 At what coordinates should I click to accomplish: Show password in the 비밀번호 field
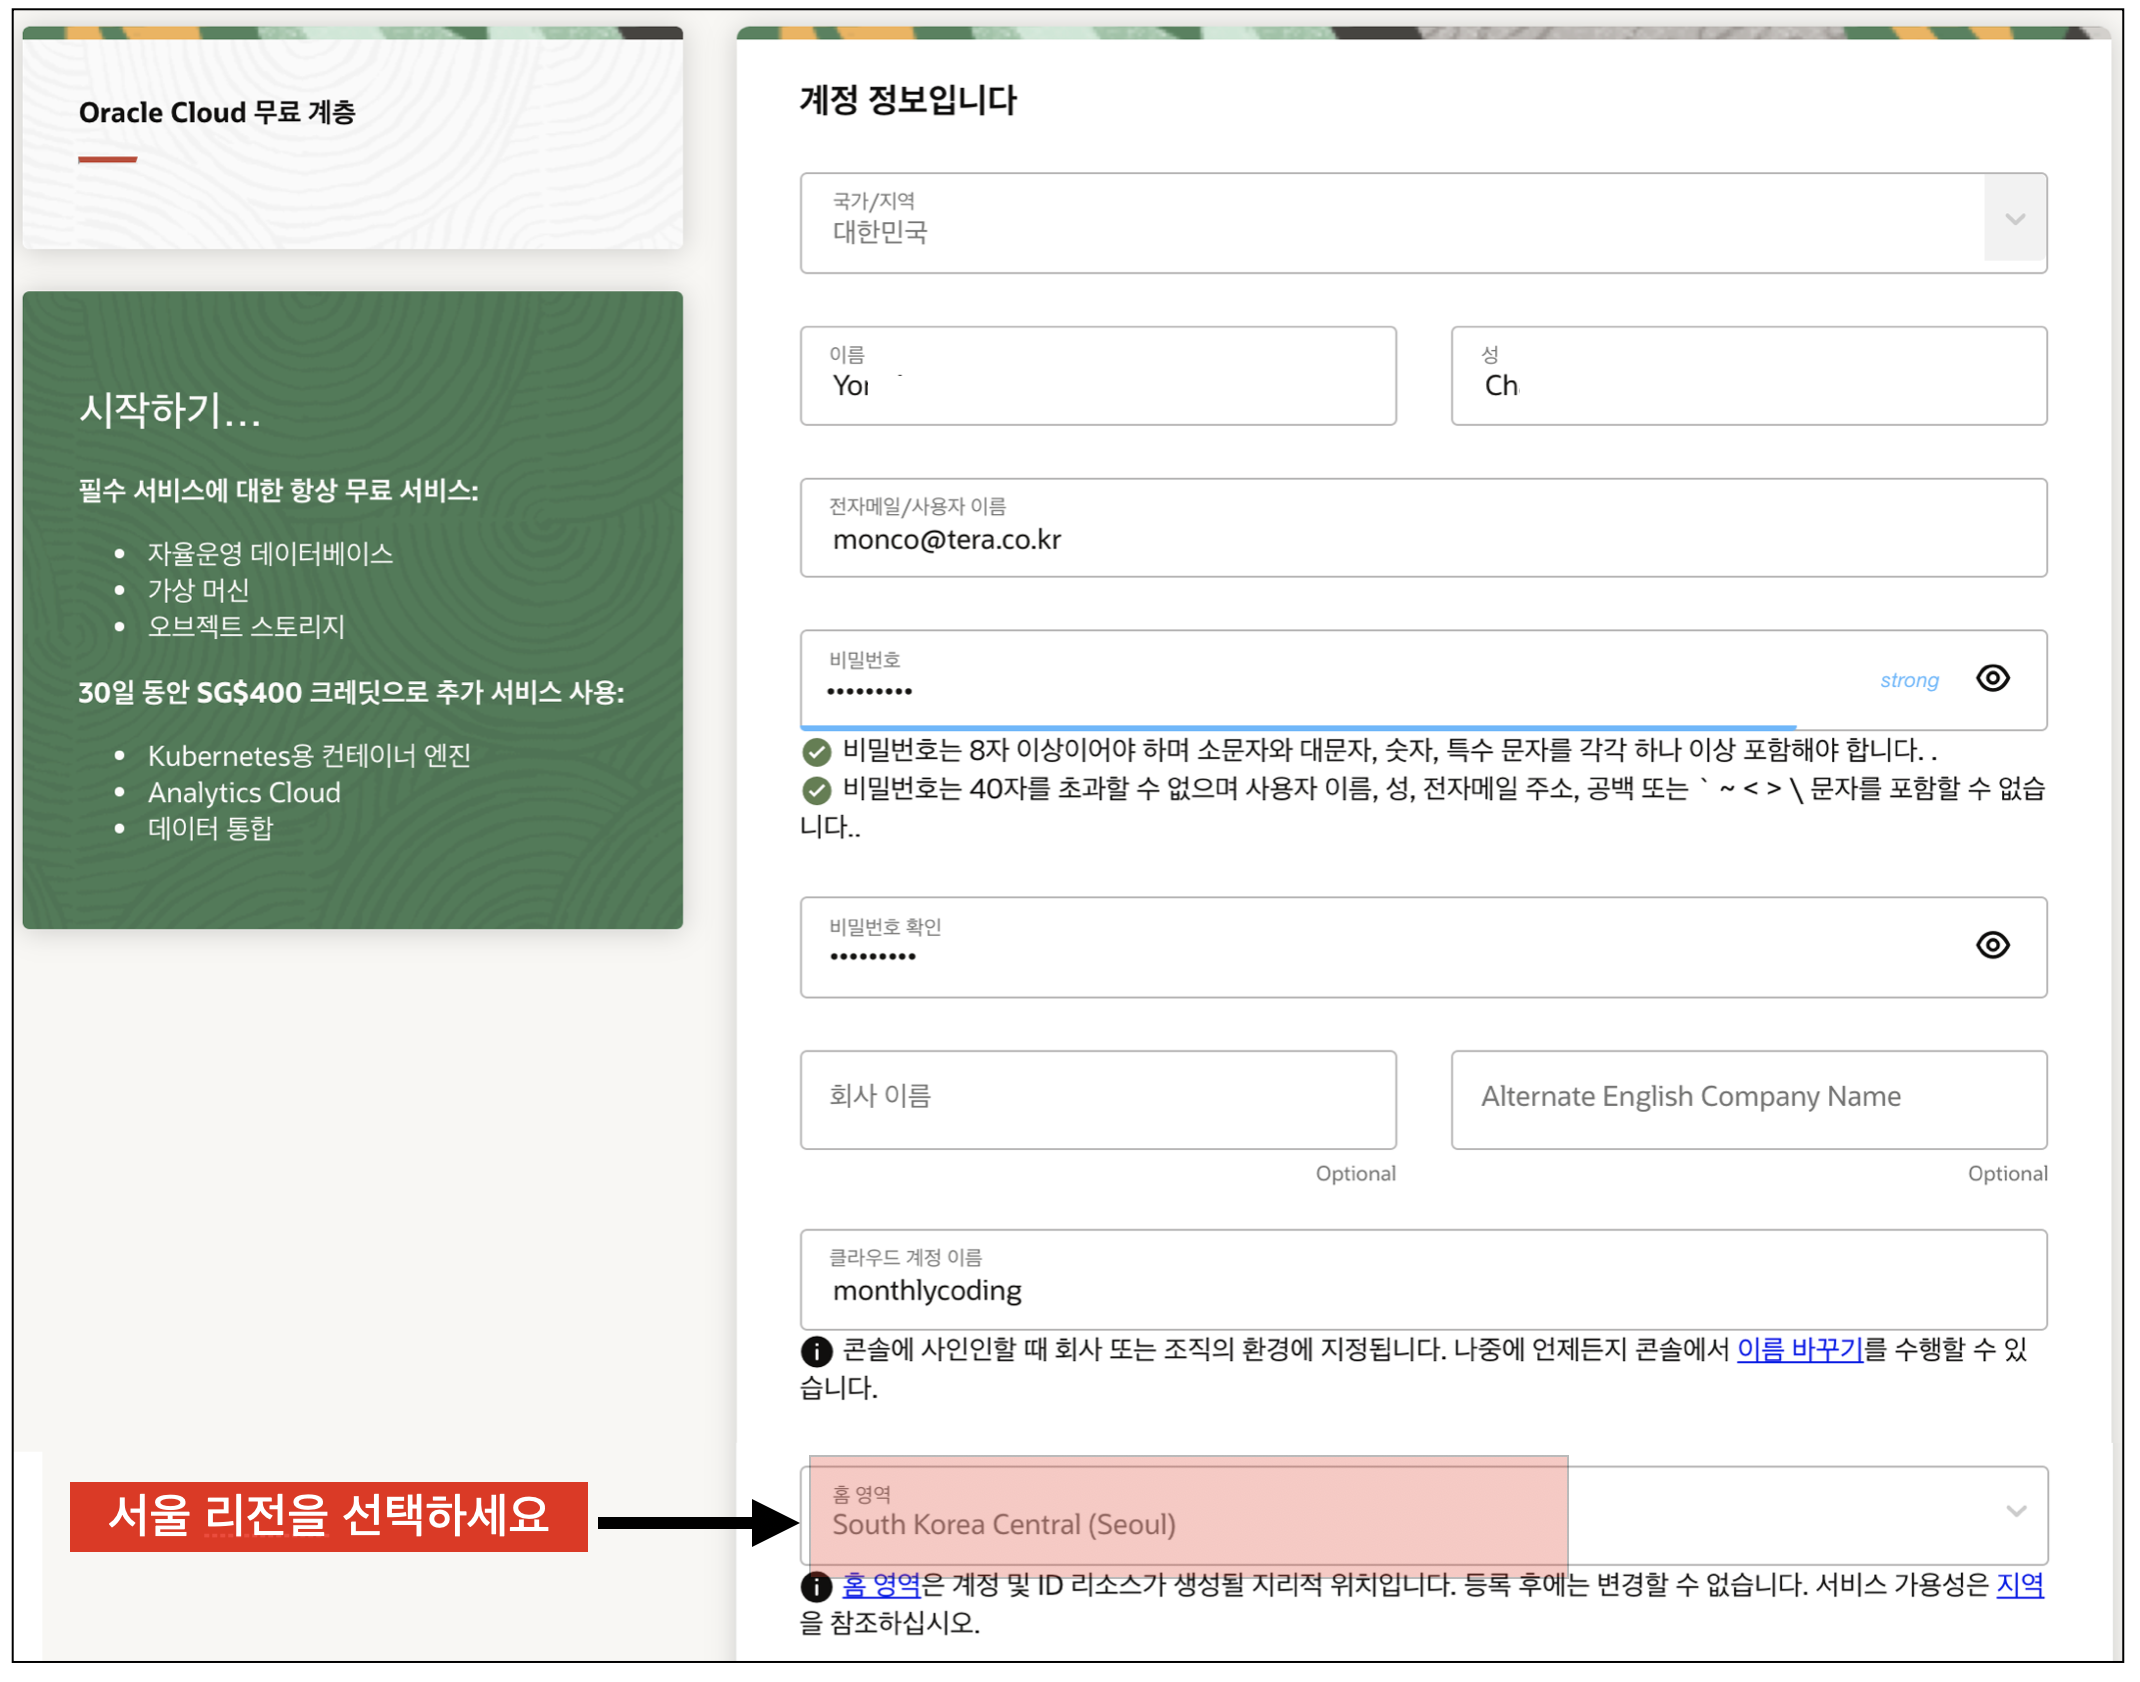pyautogui.click(x=1992, y=679)
